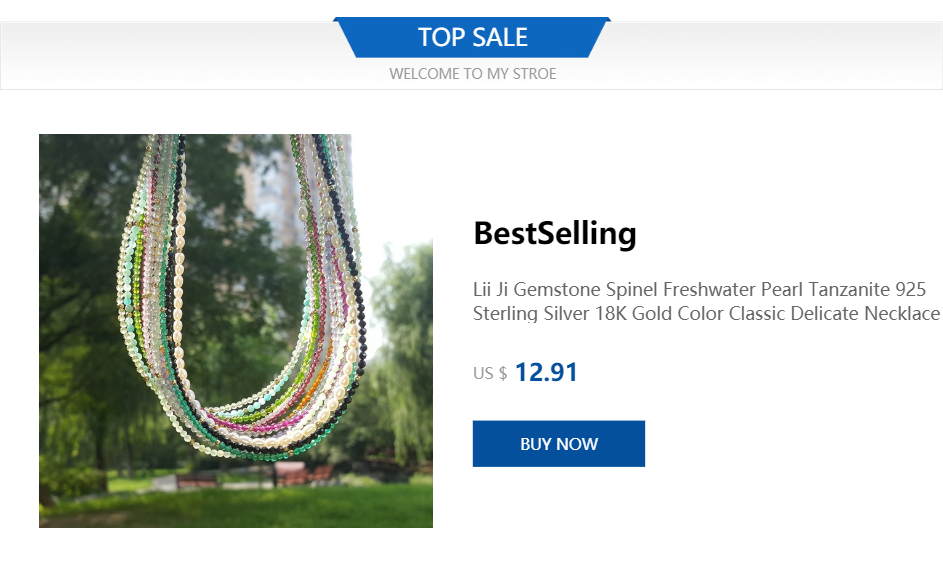Click the BestSelling heading
Viewport: 943px width, 574px height.
tap(554, 233)
